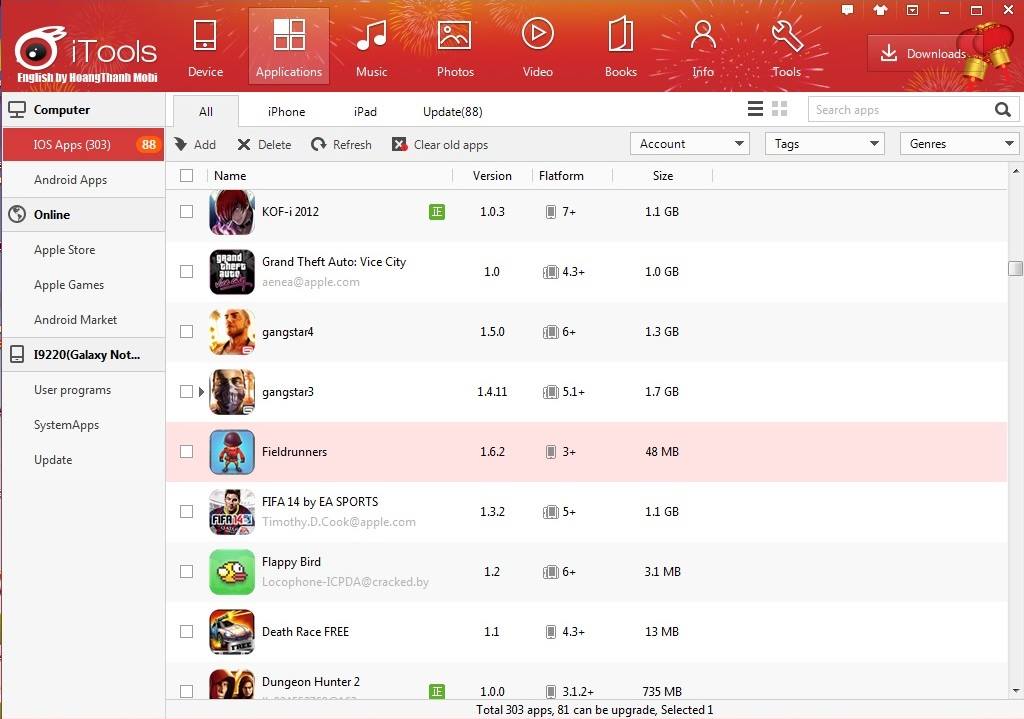
Task: Click the green badge on Dungeon Hunter 2
Action: tap(437, 691)
